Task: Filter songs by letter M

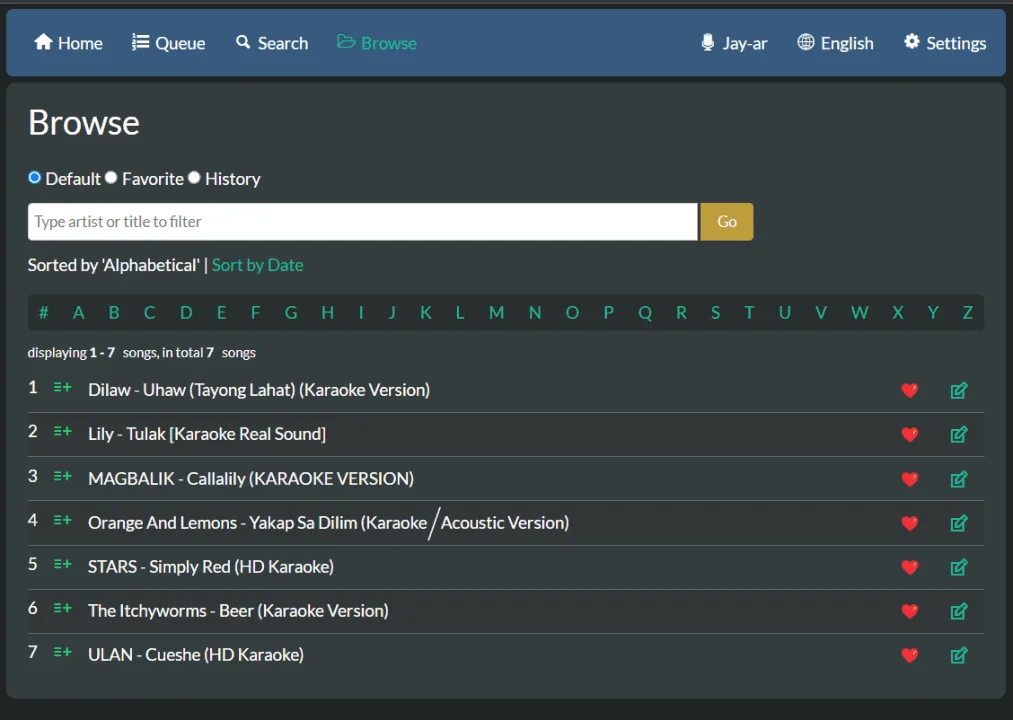Action: coord(496,313)
